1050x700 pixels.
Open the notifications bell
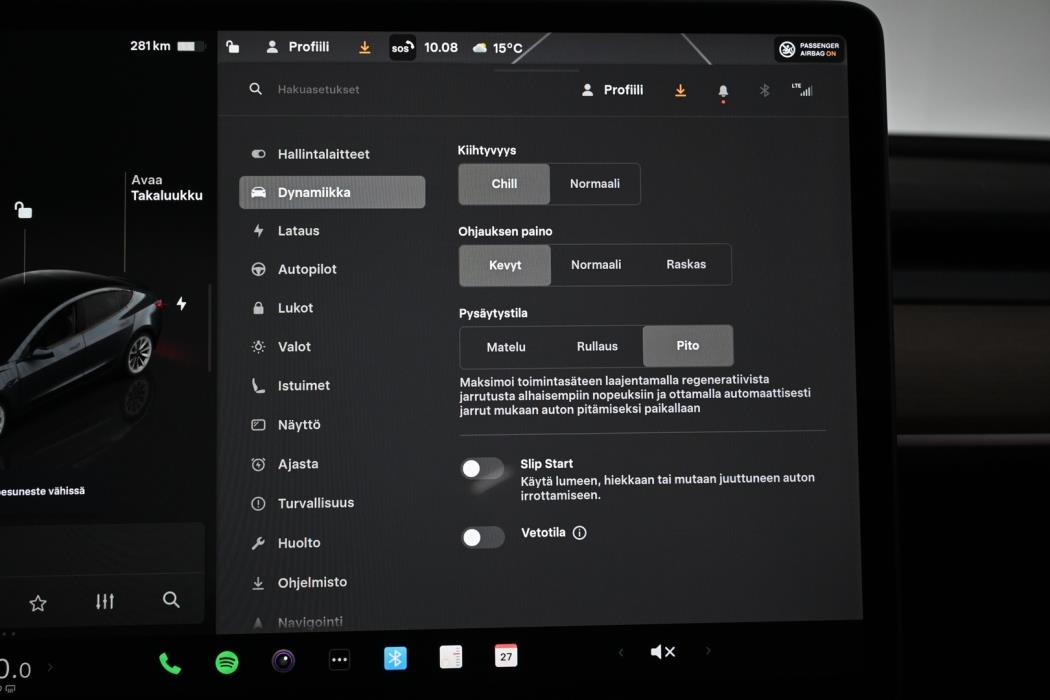click(x=723, y=90)
